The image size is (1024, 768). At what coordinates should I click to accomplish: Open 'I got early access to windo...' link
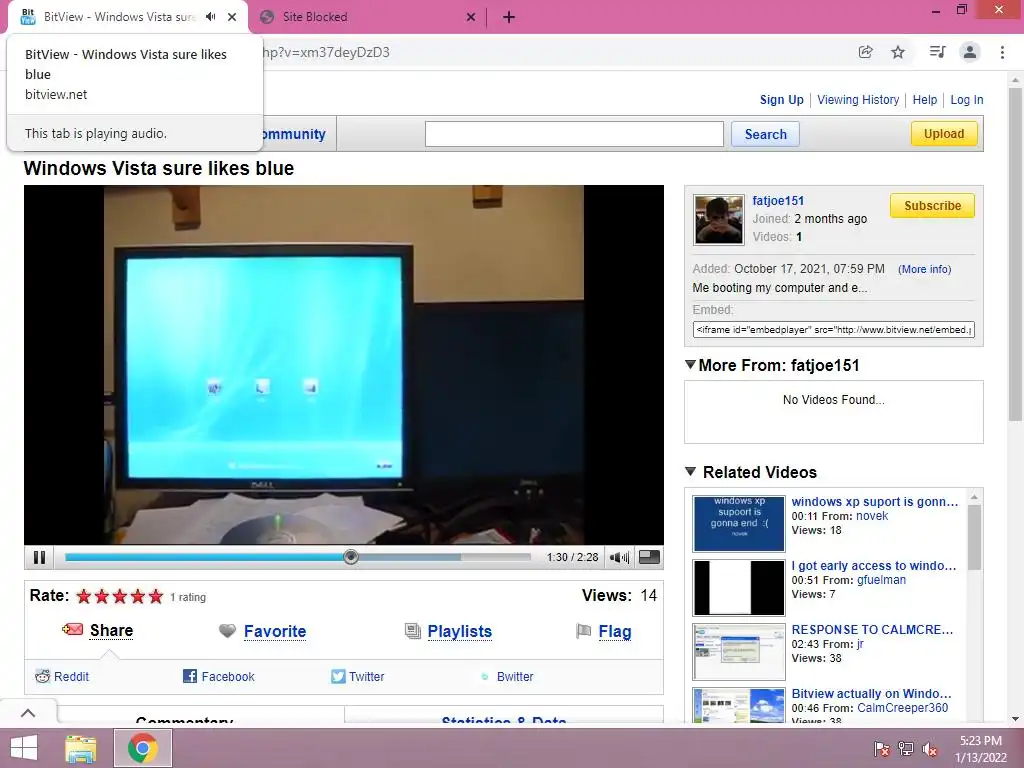(x=873, y=566)
